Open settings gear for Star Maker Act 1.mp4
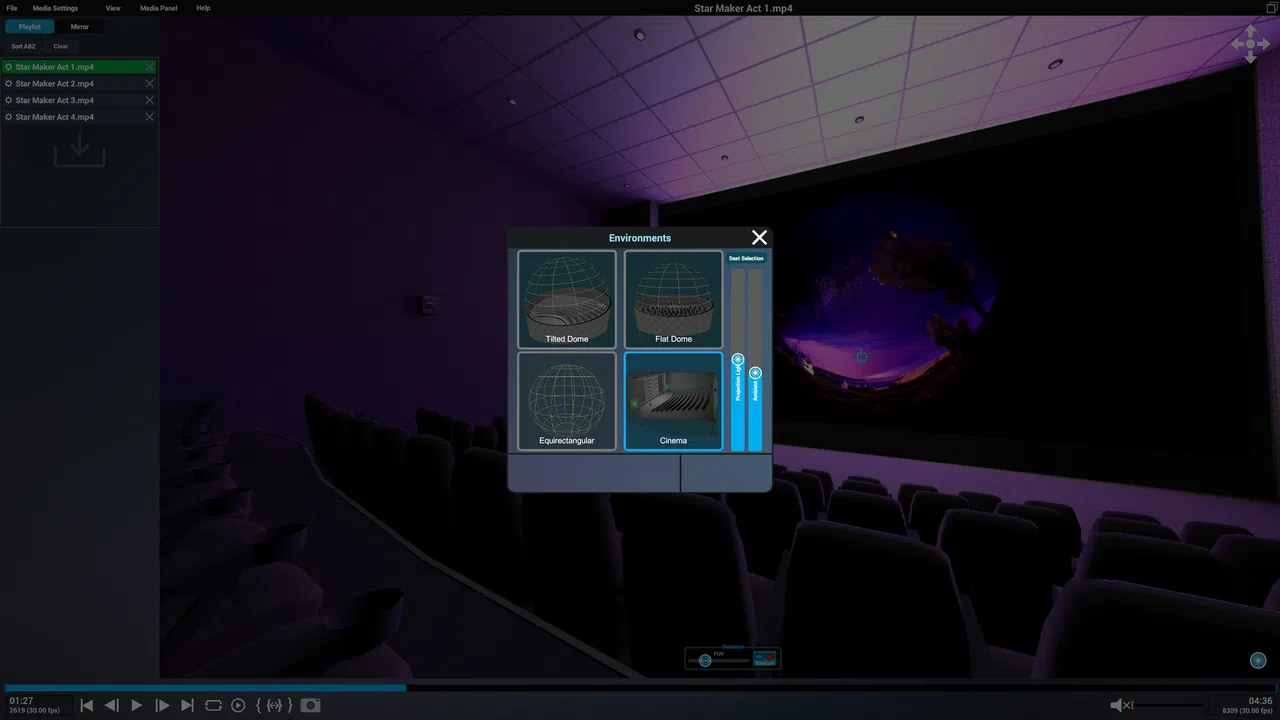This screenshot has height=720, width=1280. [x=9, y=67]
